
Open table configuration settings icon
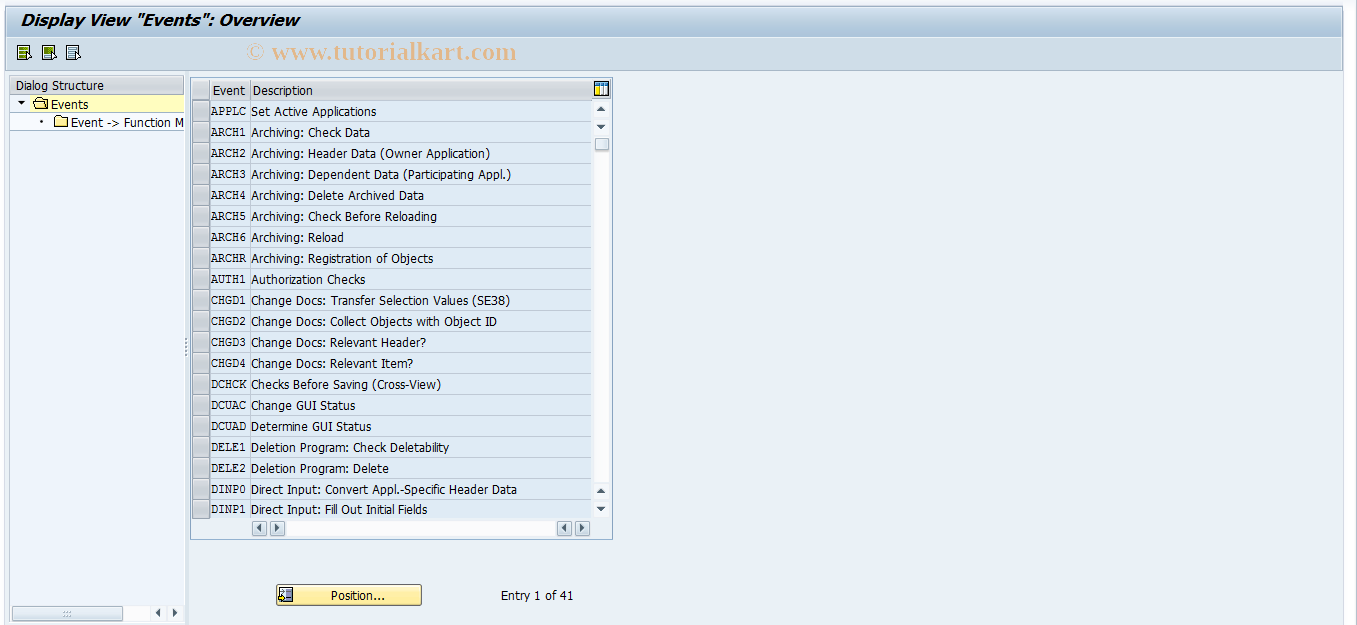click(x=601, y=89)
